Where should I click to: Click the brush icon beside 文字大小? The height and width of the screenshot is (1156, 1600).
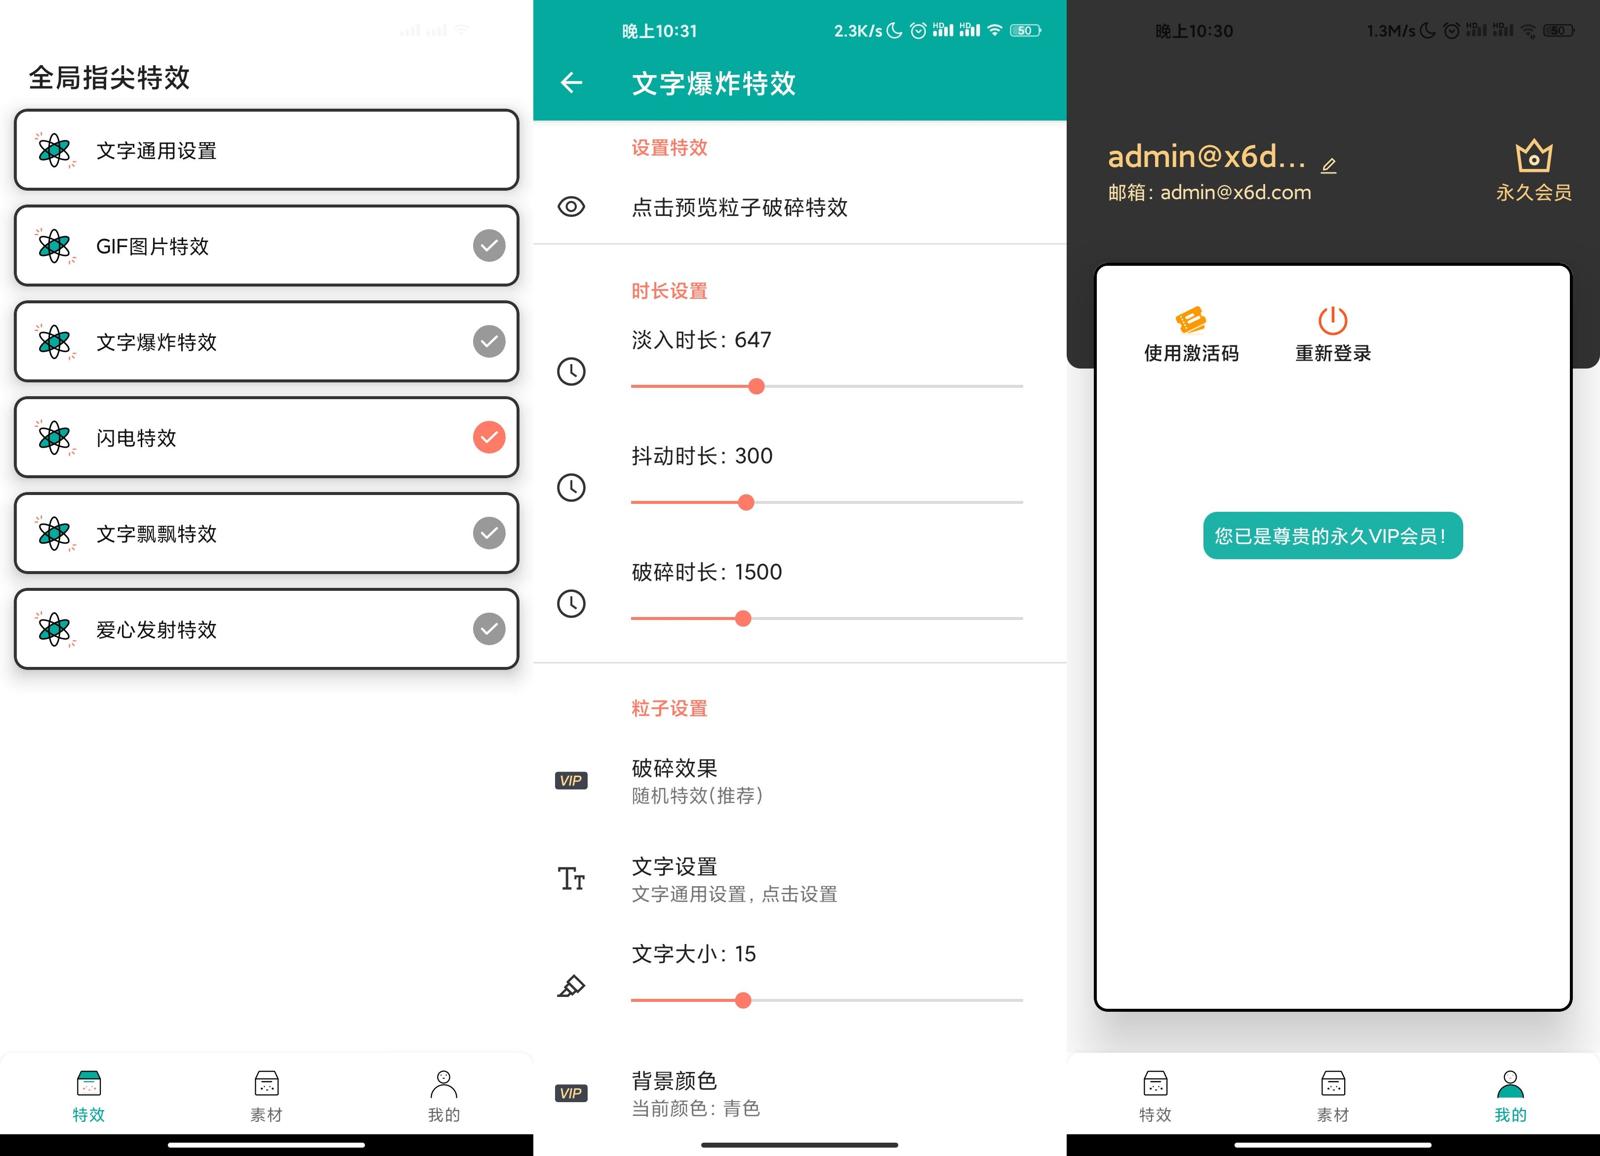[571, 986]
